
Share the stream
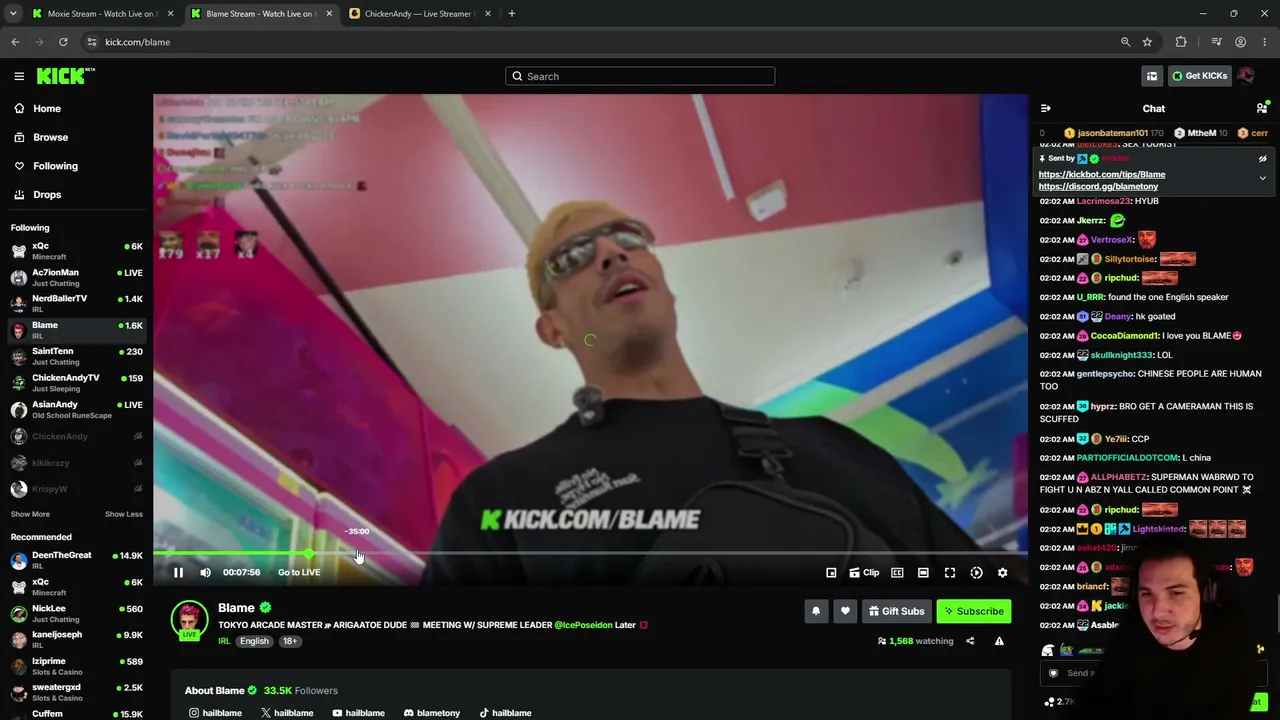click(970, 641)
